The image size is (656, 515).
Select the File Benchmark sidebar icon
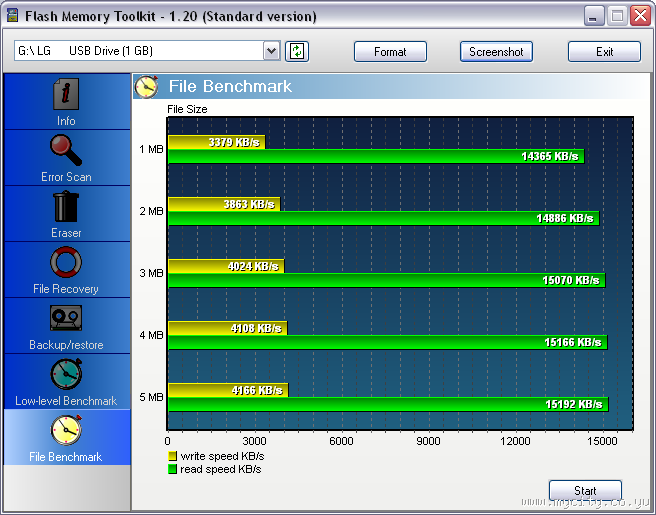click(x=66, y=431)
